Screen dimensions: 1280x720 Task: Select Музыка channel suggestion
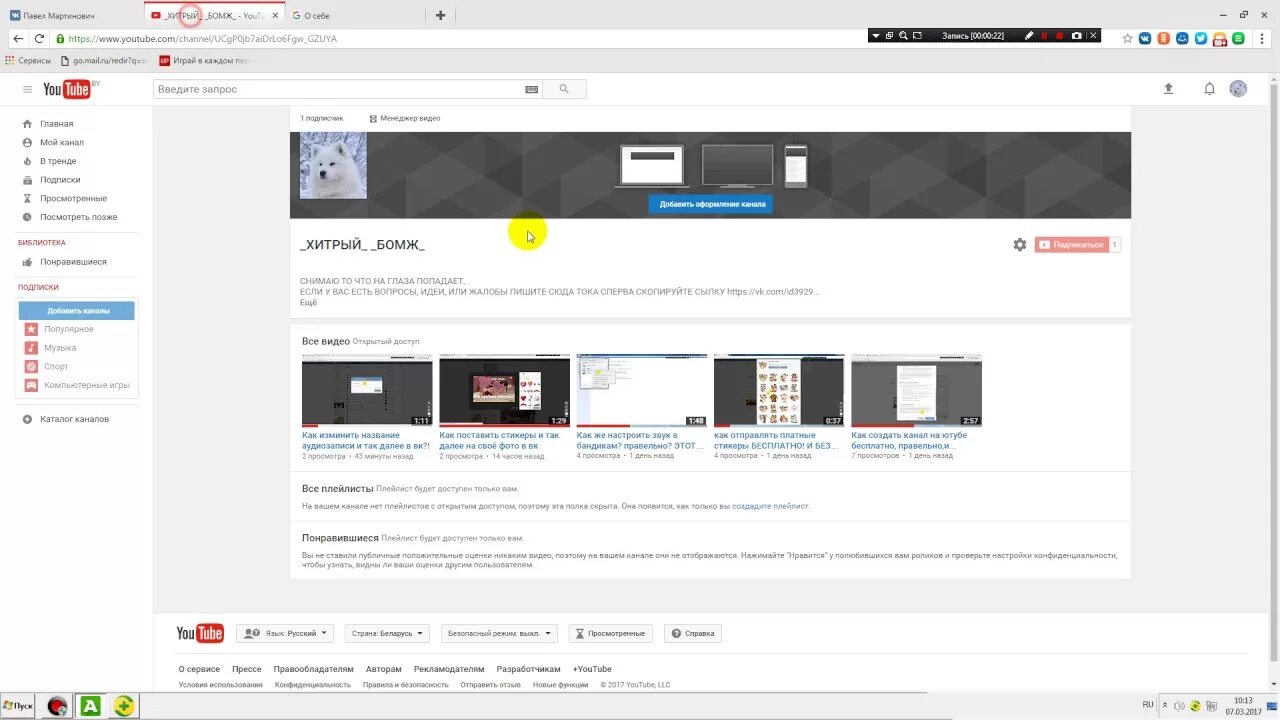59,348
